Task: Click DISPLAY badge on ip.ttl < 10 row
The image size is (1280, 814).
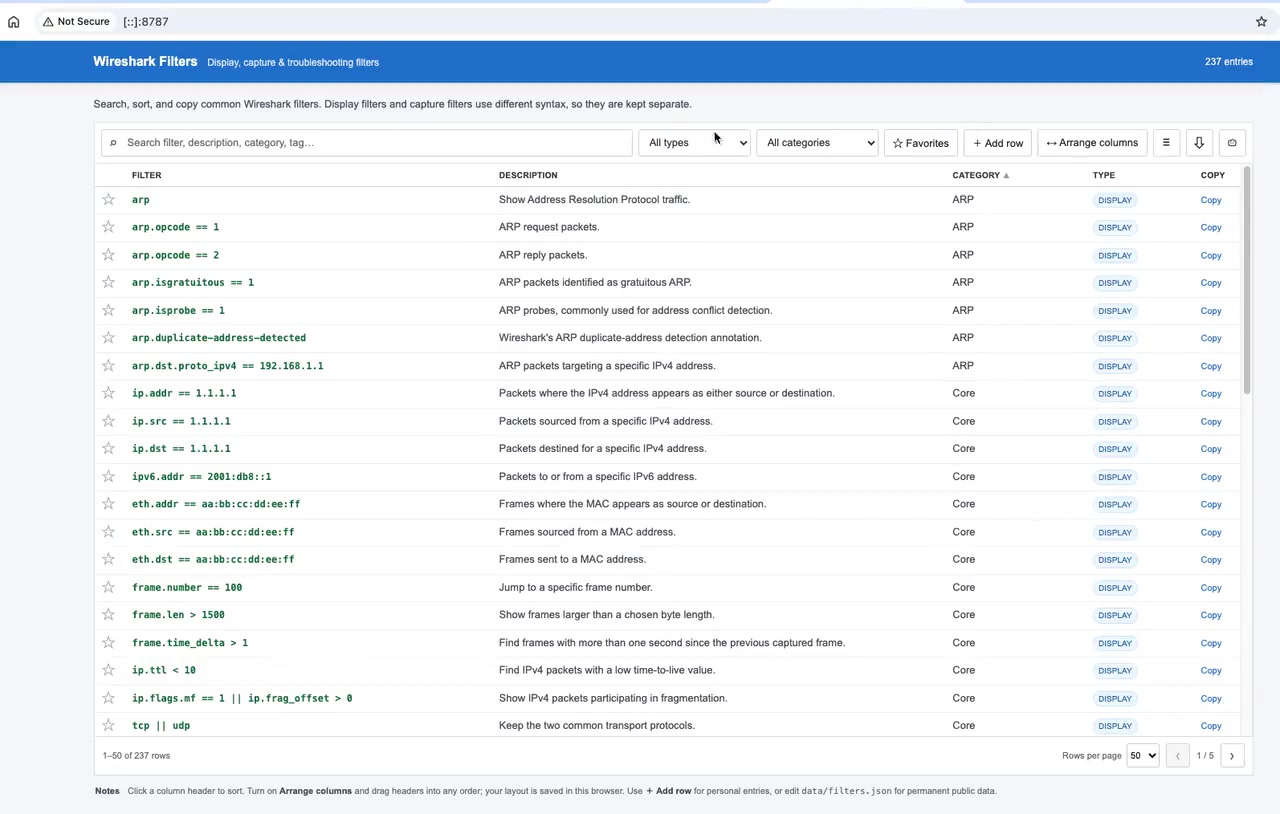Action: point(1115,671)
